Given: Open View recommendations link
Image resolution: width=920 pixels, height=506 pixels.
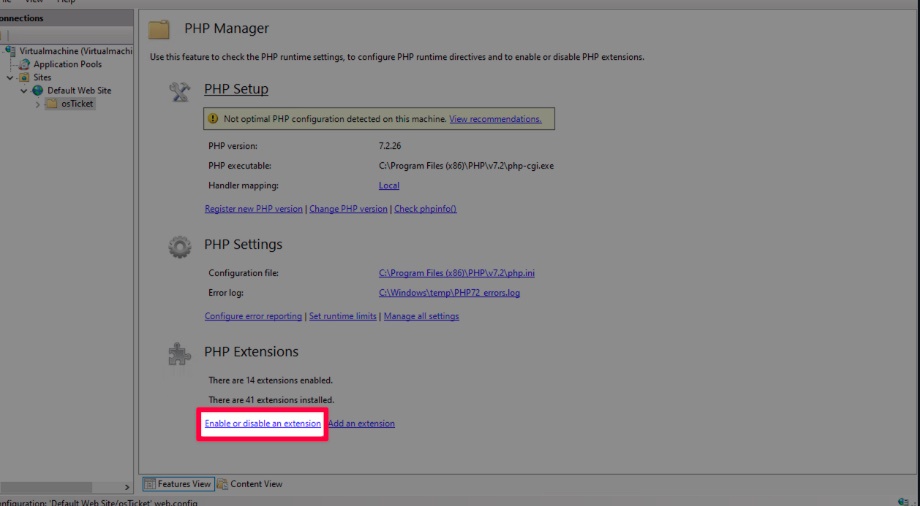Looking at the screenshot, I should point(495,119).
